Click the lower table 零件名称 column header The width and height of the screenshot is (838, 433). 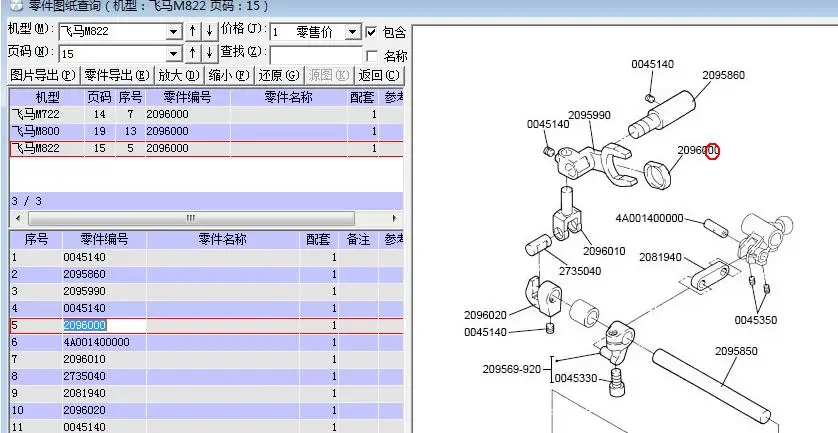(x=222, y=239)
